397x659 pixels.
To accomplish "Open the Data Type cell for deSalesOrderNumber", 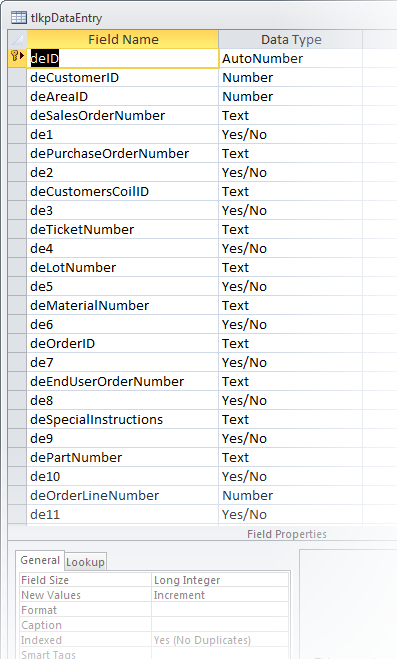I will 290,116.
